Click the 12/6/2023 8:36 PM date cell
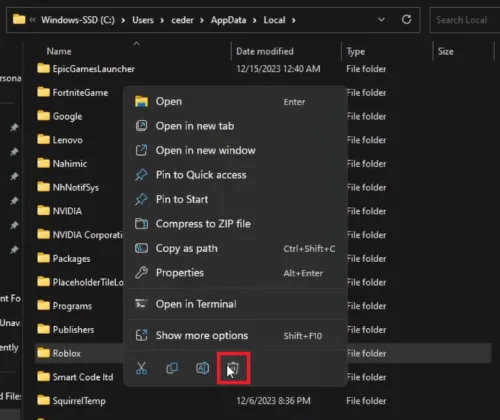This screenshot has width=500, height=420. [x=273, y=400]
